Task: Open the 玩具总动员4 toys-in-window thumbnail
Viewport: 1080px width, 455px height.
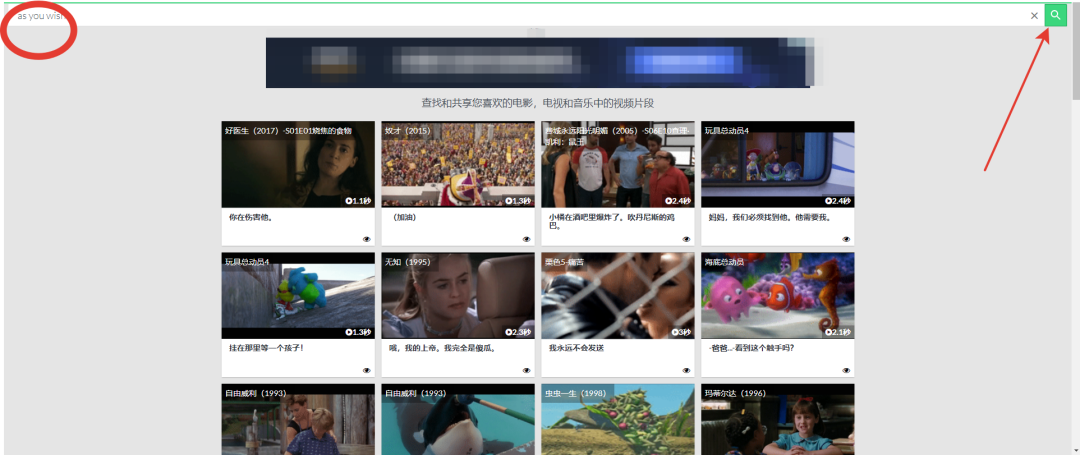Action: (x=778, y=165)
